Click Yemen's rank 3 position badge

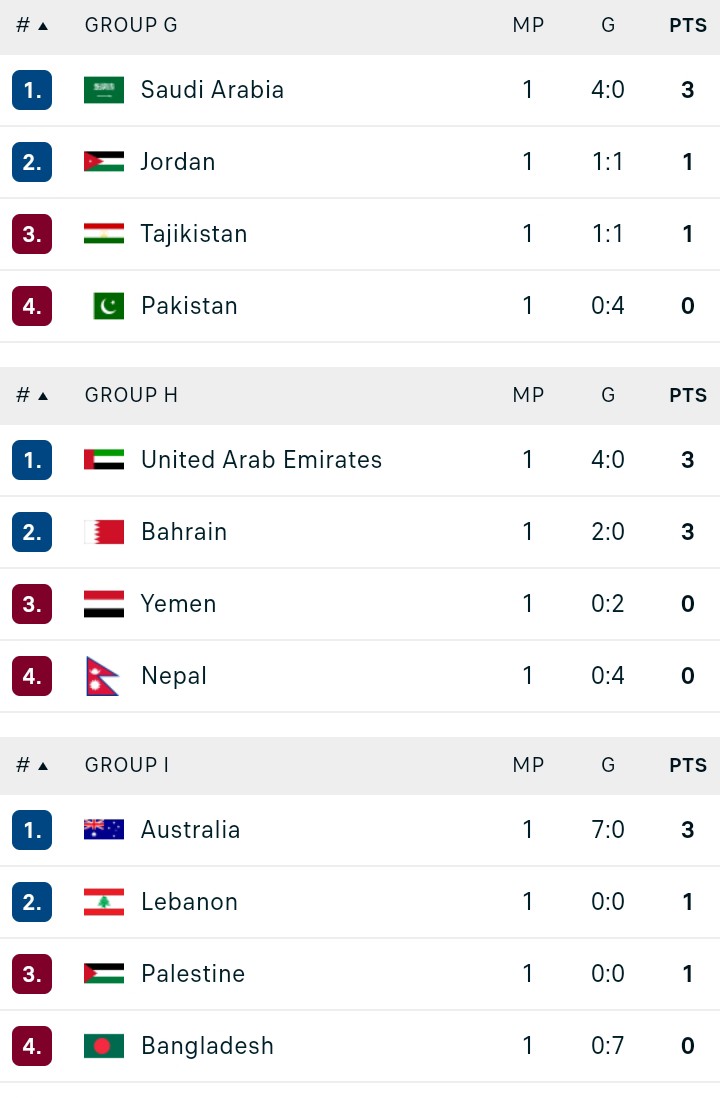32,604
